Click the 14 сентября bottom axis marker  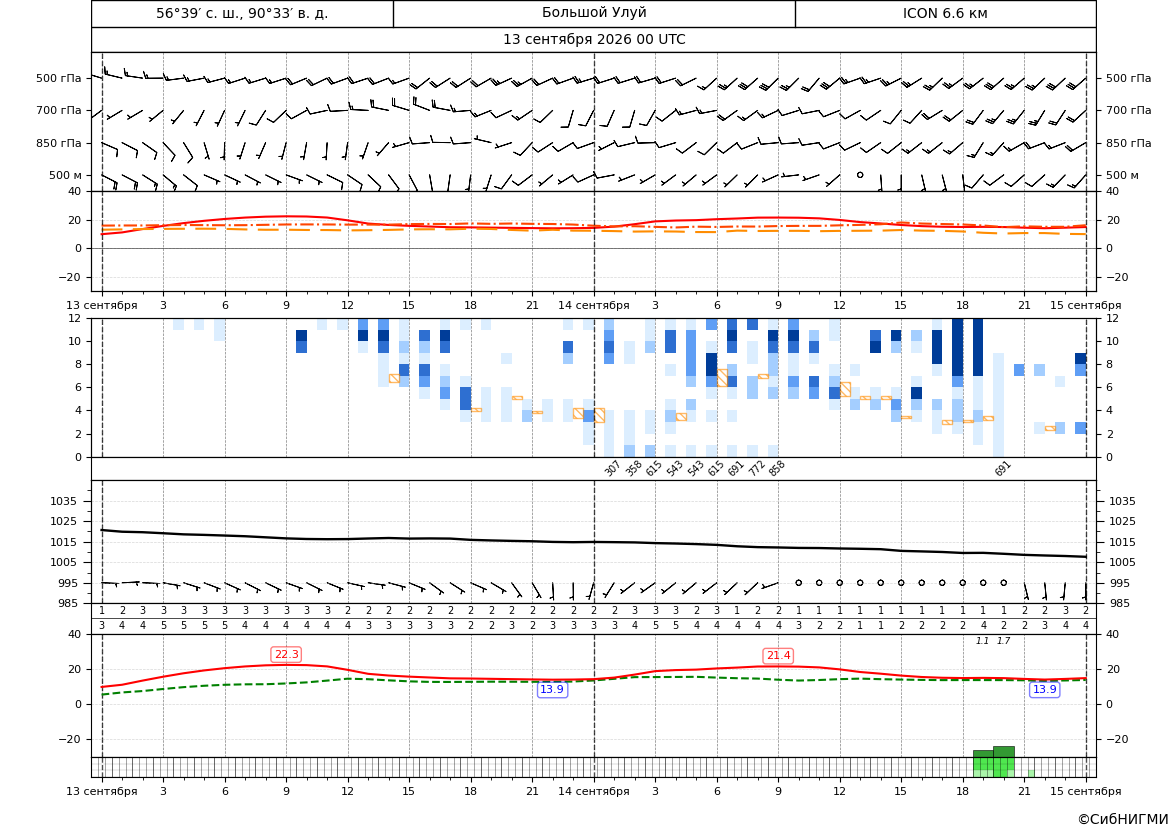click(x=594, y=790)
